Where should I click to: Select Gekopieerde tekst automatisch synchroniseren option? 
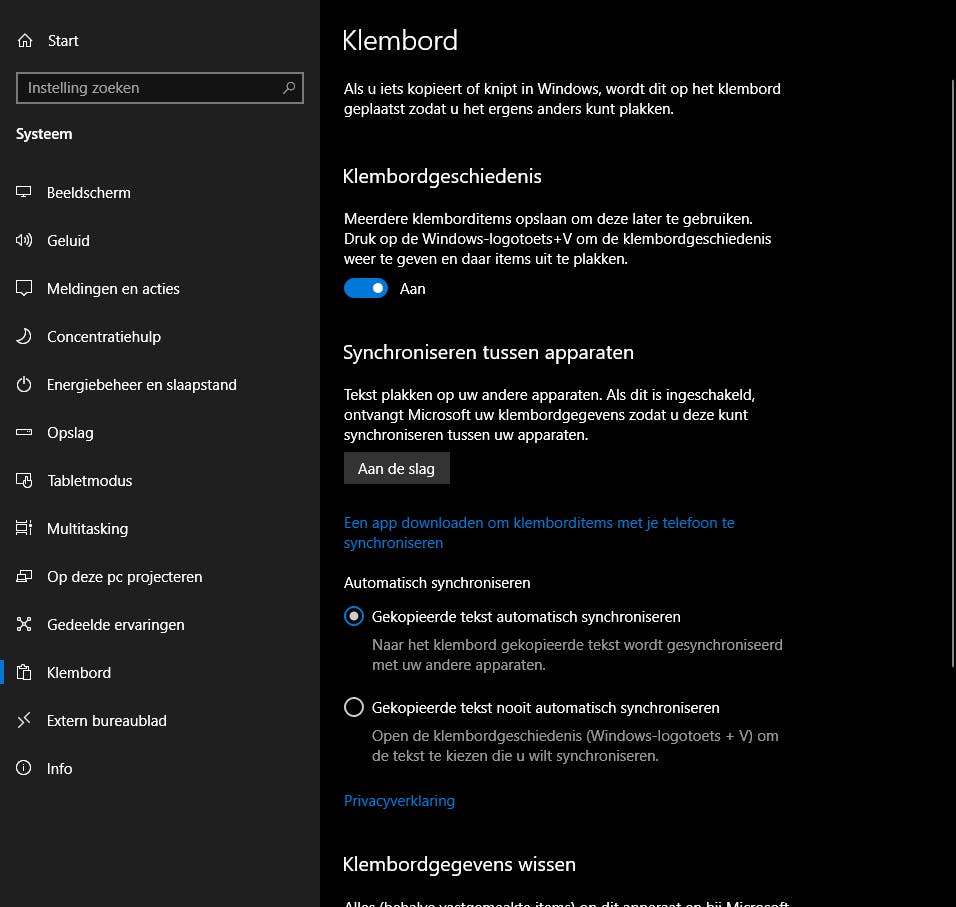[353, 617]
